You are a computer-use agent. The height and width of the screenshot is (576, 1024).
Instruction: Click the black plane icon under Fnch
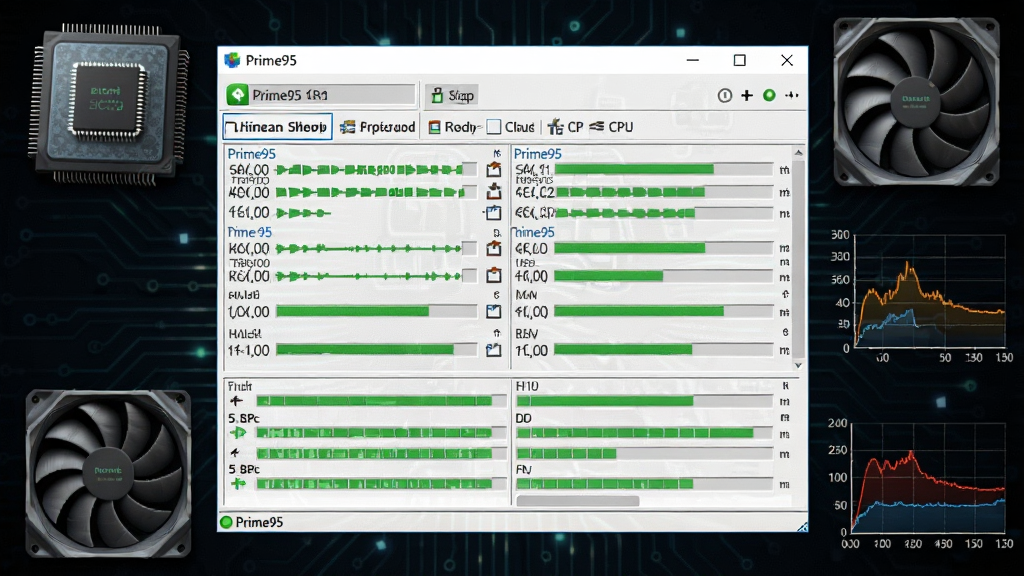click(x=236, y=400)
